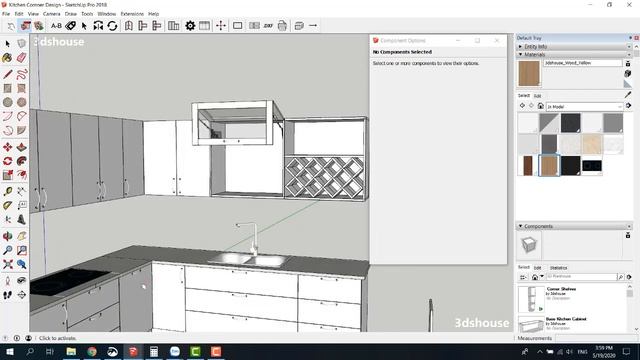Select the Eraser tool
The image size is (640, 360).
(x=22, y=58)
